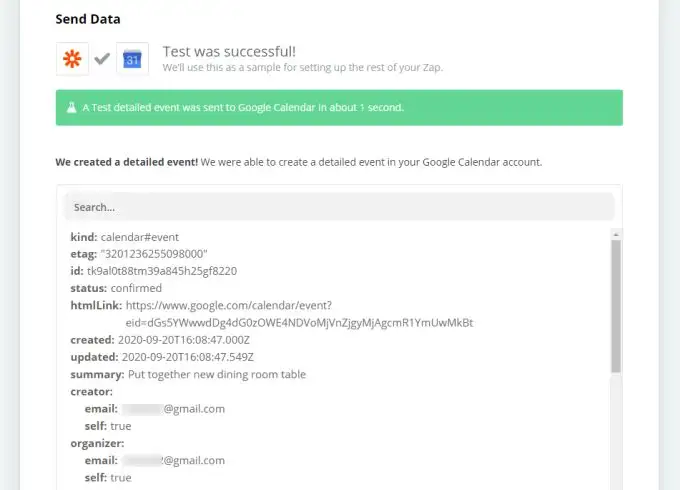
Task: Click the green test-sent success banner
Action: point(339,108)
